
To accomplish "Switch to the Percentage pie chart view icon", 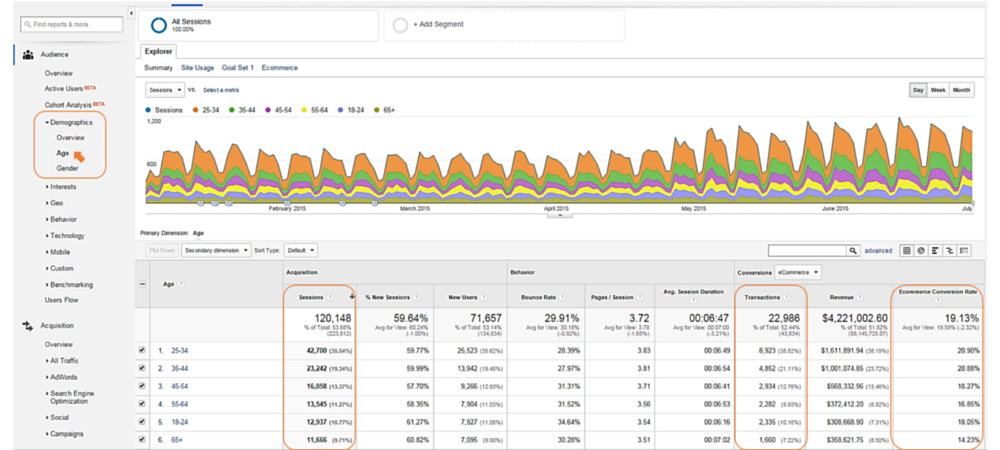I will [921, 251].
